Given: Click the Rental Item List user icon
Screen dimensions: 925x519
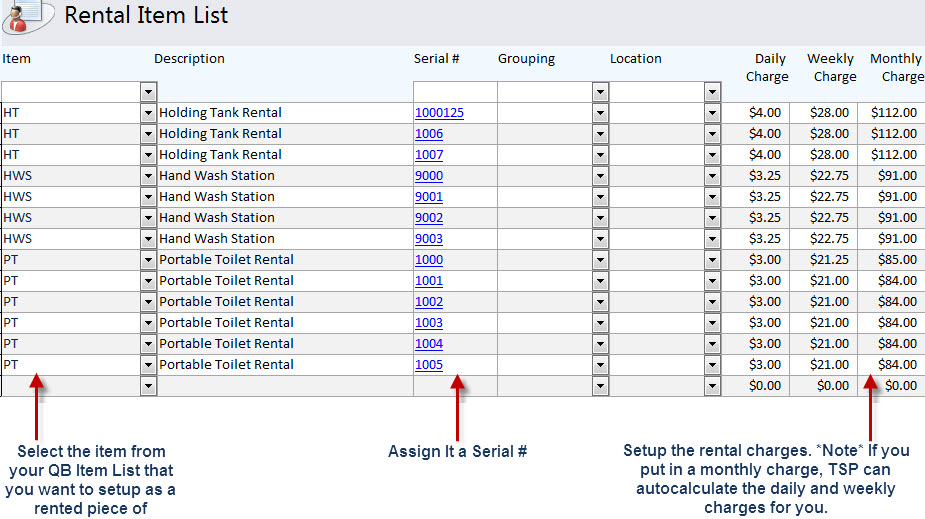Looking at the screenshot, I should 27,17.
